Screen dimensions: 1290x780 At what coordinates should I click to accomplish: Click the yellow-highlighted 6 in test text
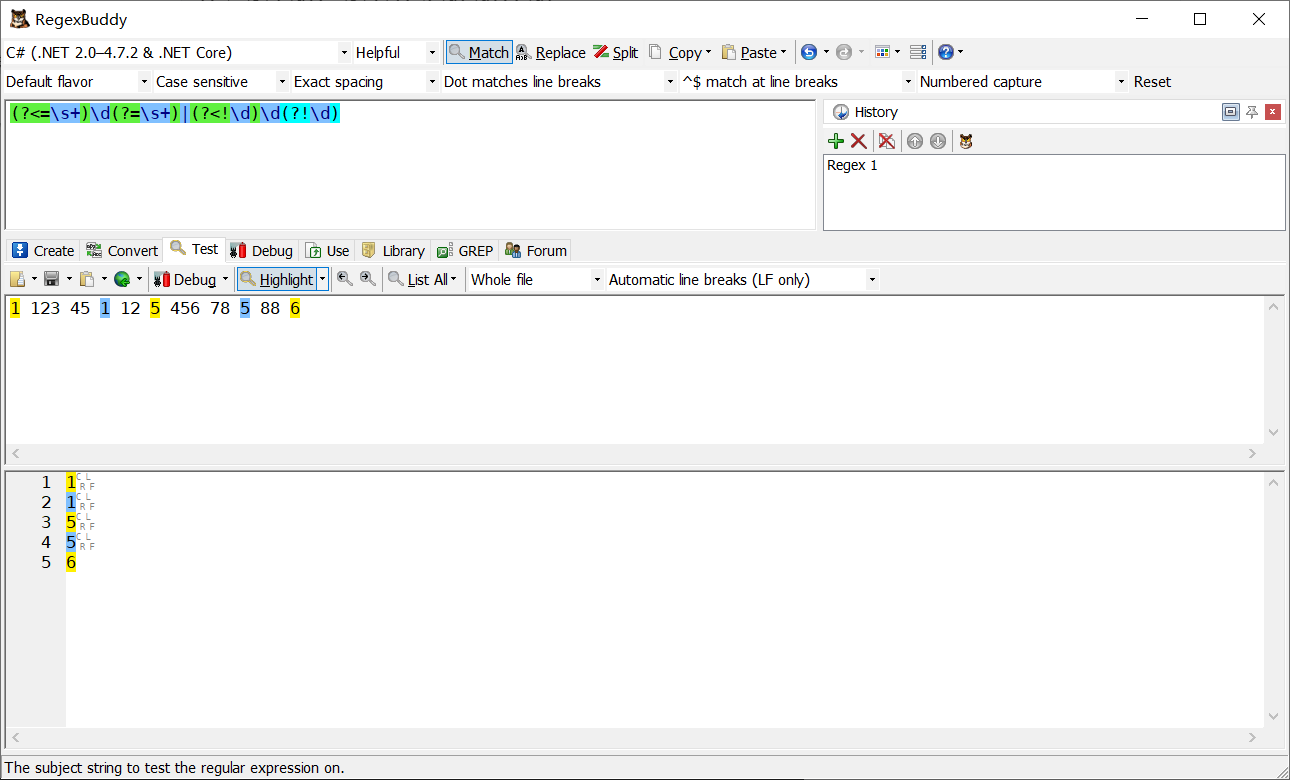295,309
